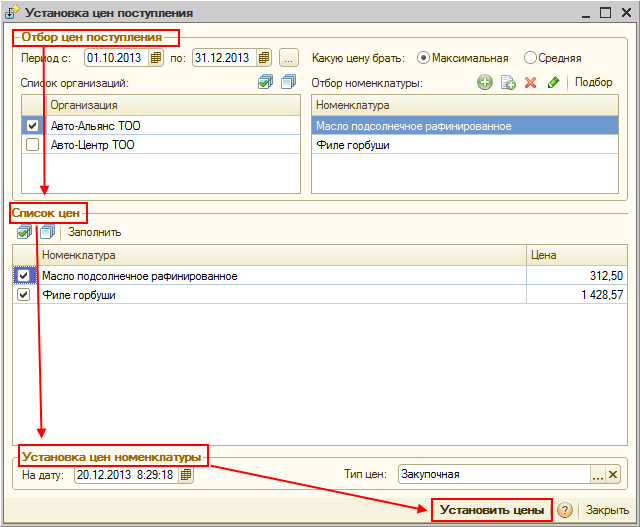Clear the Тип цен field value

coord(613,475)
